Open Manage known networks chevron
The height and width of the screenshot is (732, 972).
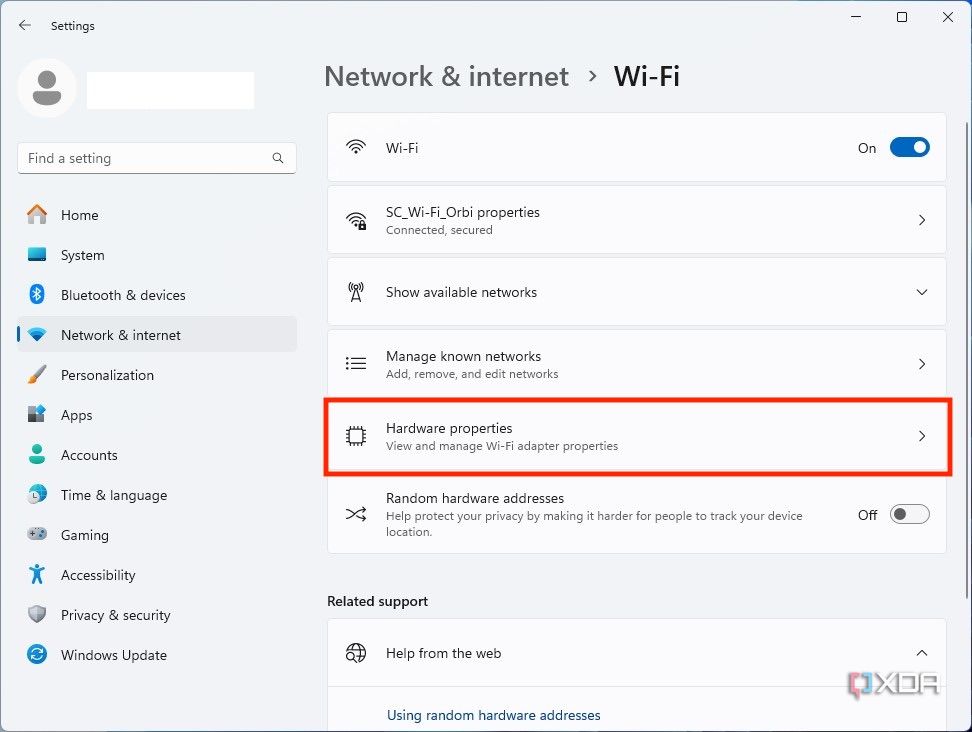pos(922,364)
